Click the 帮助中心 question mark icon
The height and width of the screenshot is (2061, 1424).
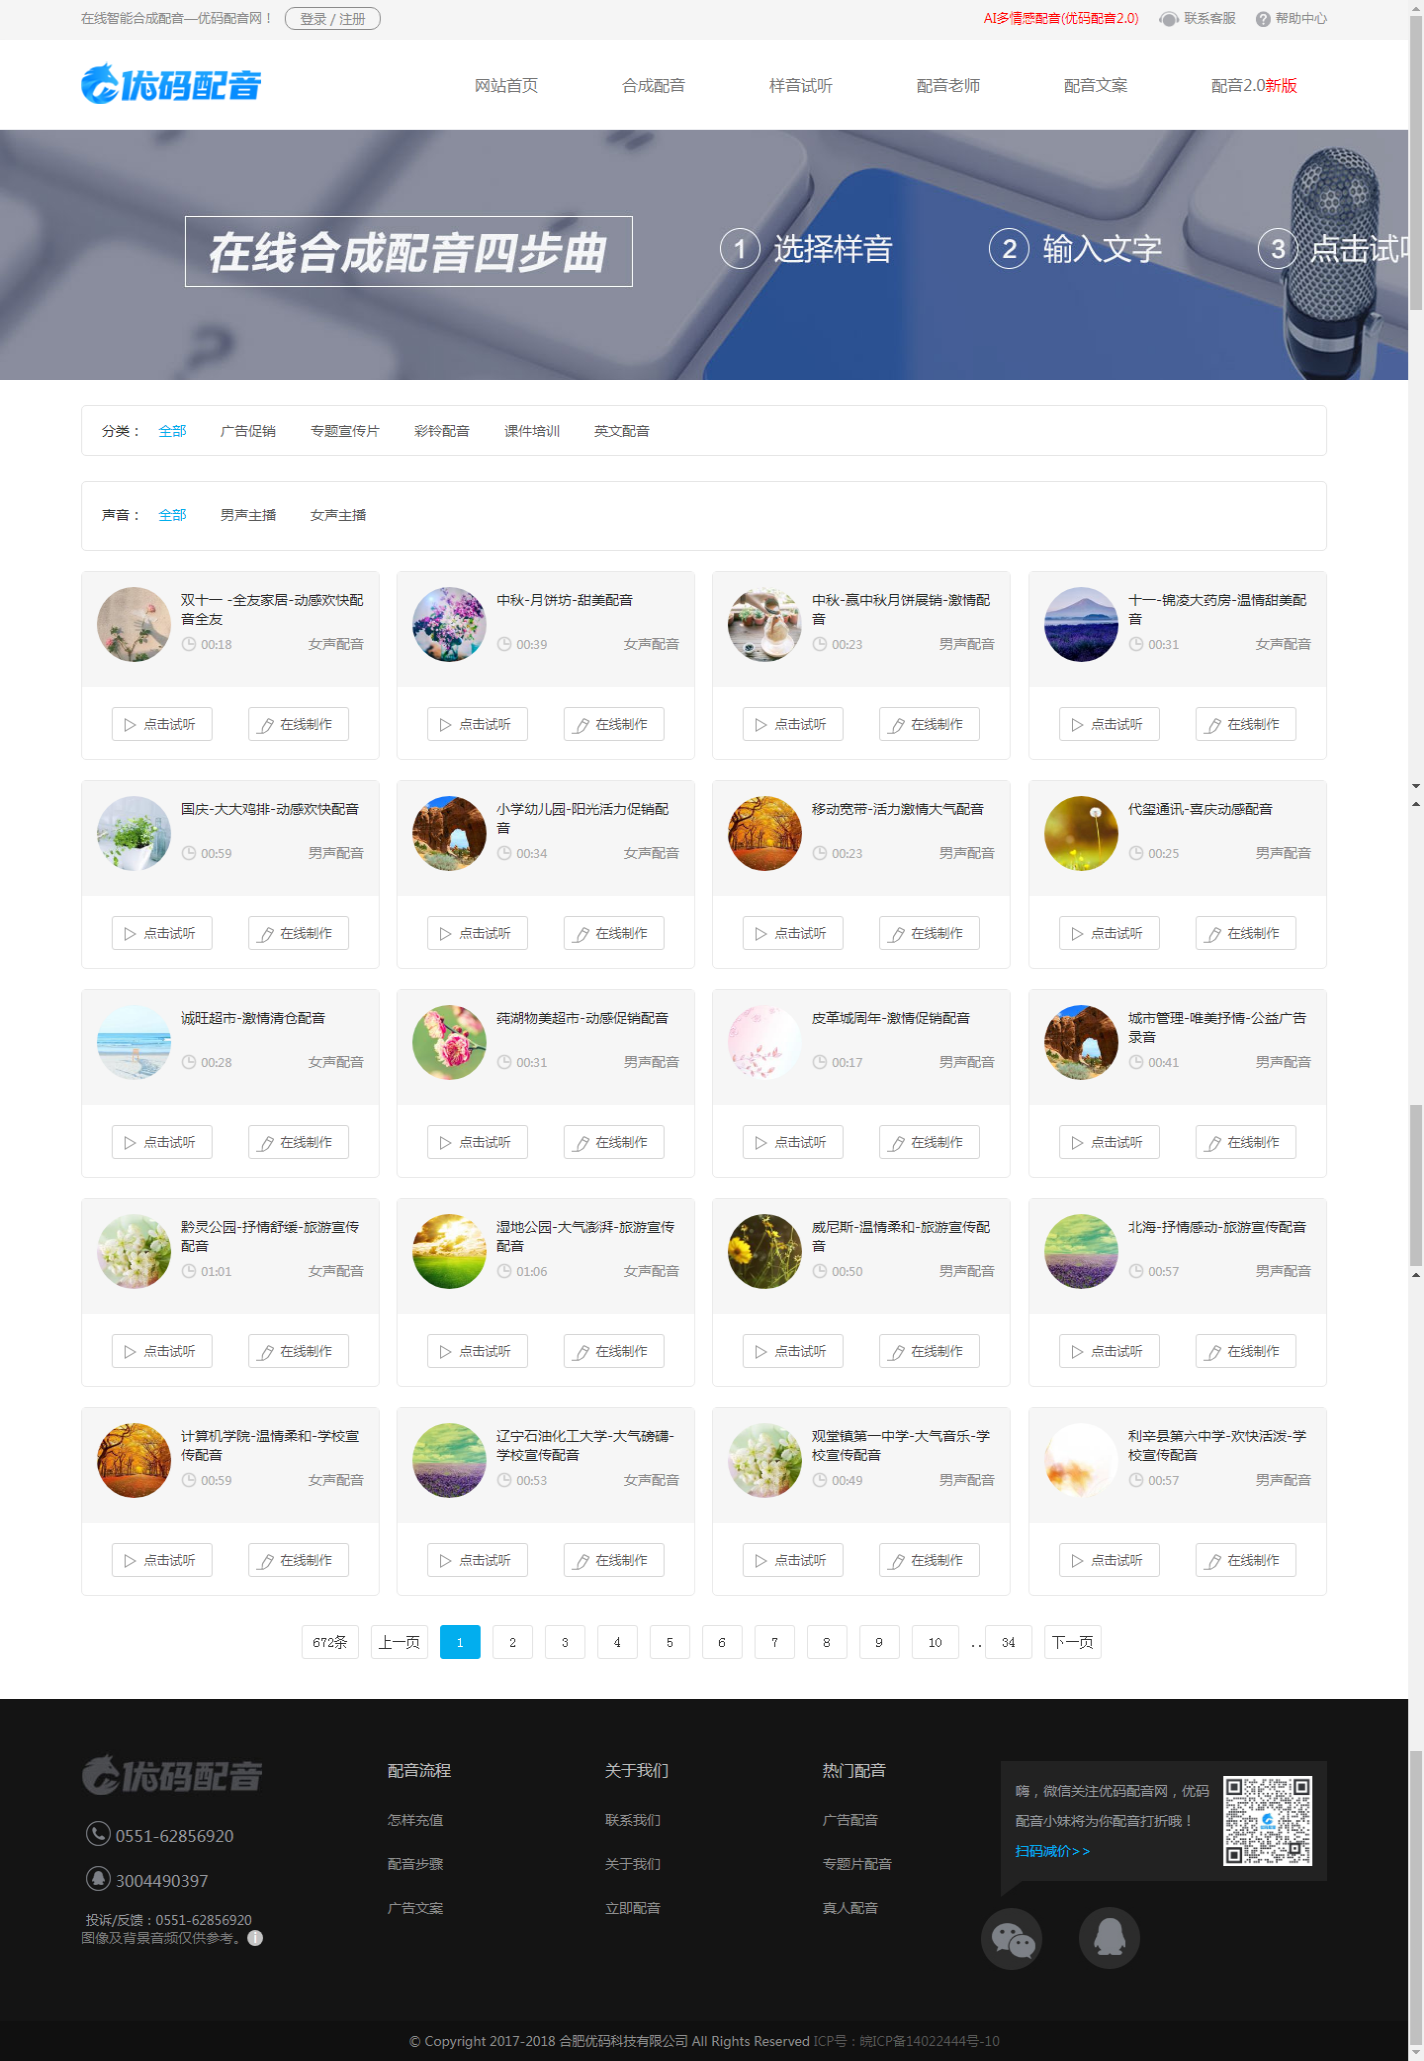pyautogui.click(x=1263, y=19)
